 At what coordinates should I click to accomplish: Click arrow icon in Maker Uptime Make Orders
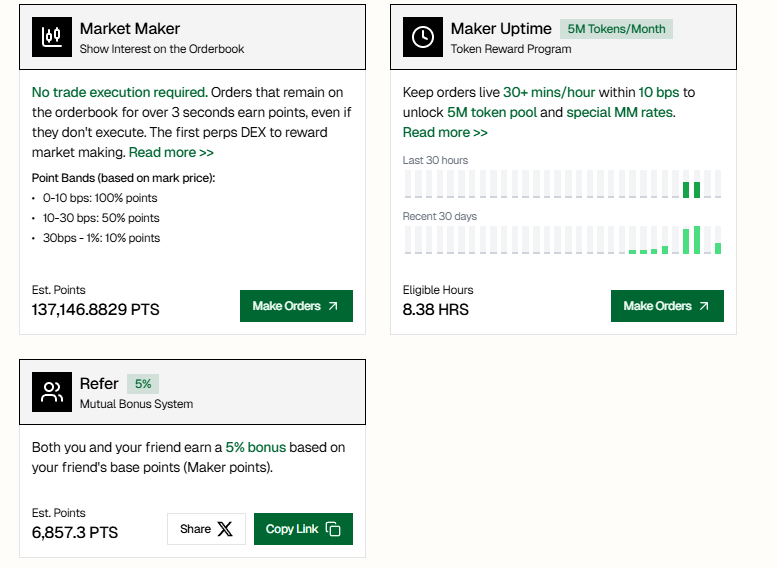tap(704, 306)
